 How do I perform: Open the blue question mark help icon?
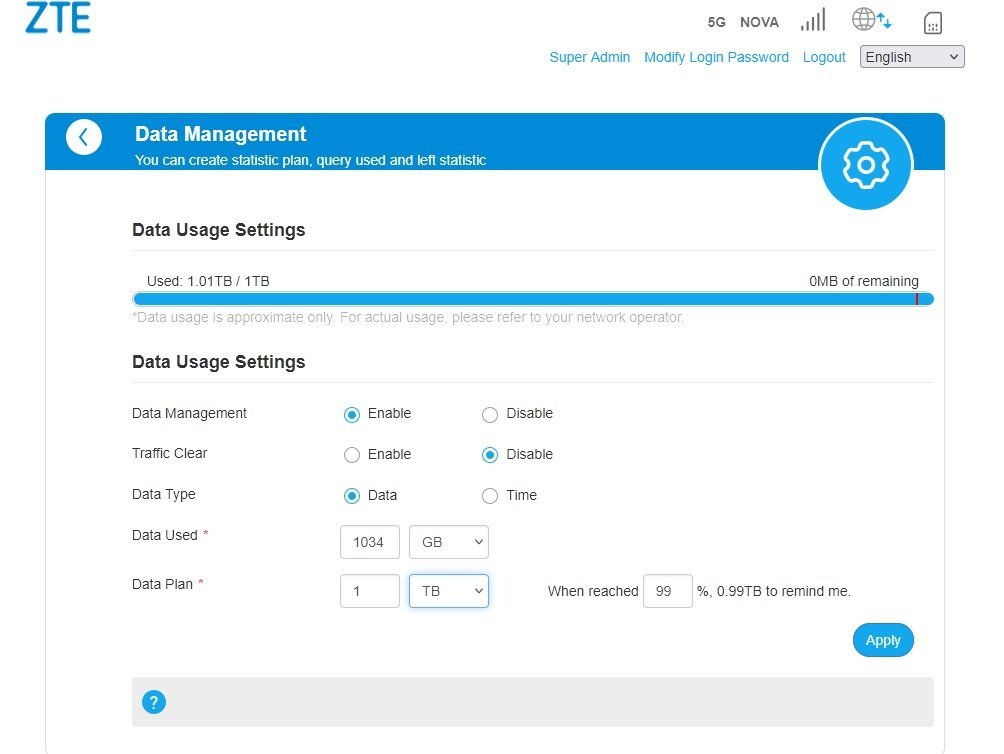(x=153, y=702)
